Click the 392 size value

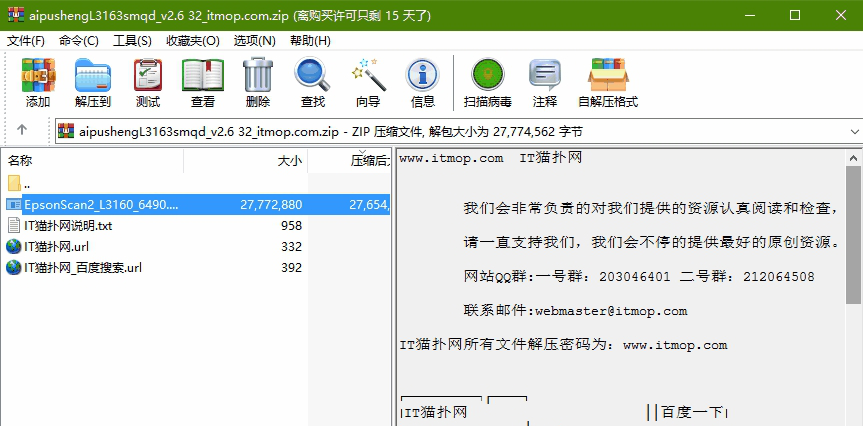coord(291,267)
